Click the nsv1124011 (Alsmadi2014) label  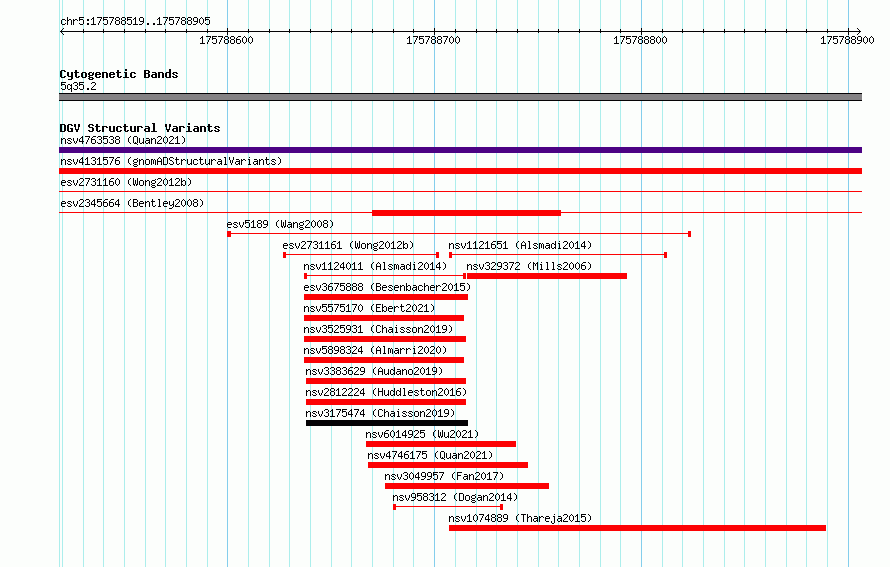[375, 266]
